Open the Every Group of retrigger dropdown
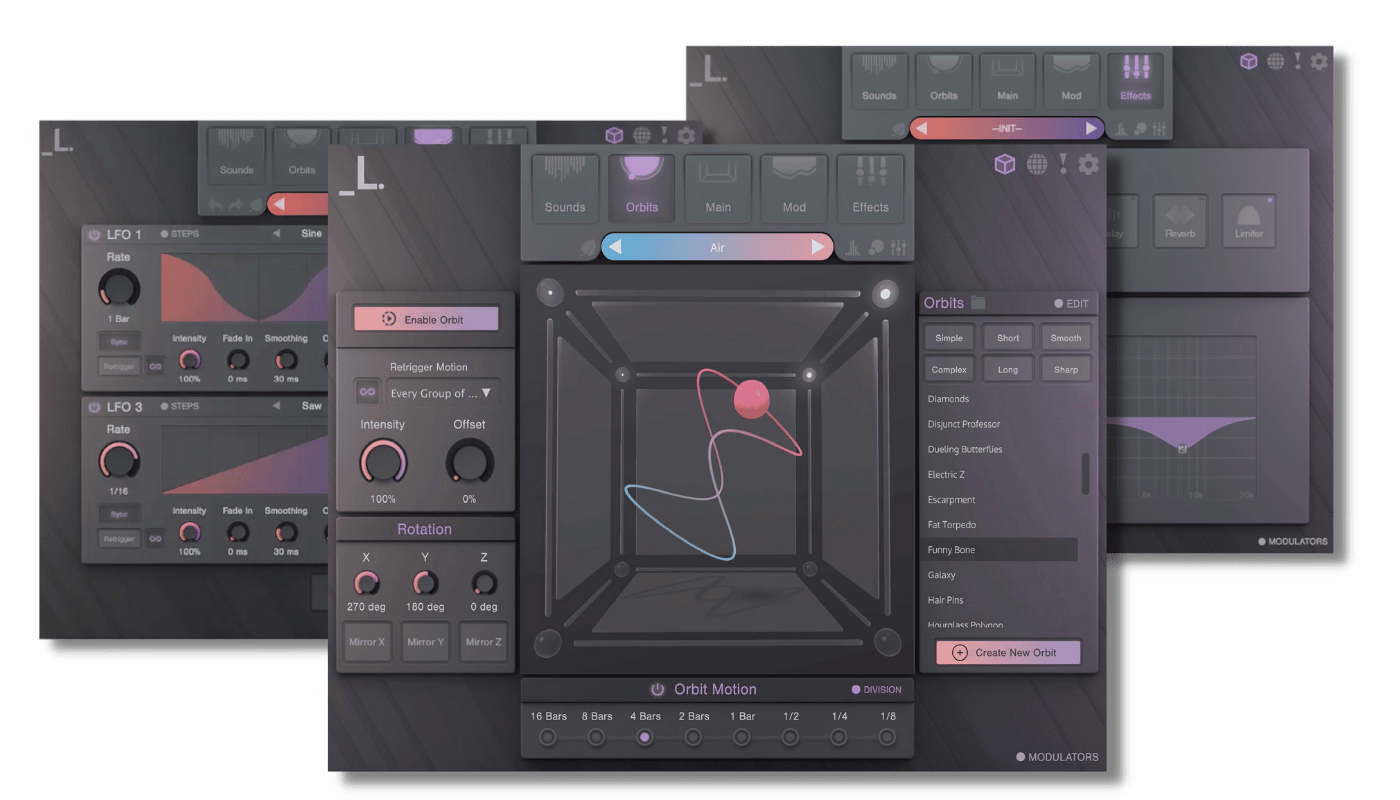This screenshot has width=1400, height=800. (444, 393)
